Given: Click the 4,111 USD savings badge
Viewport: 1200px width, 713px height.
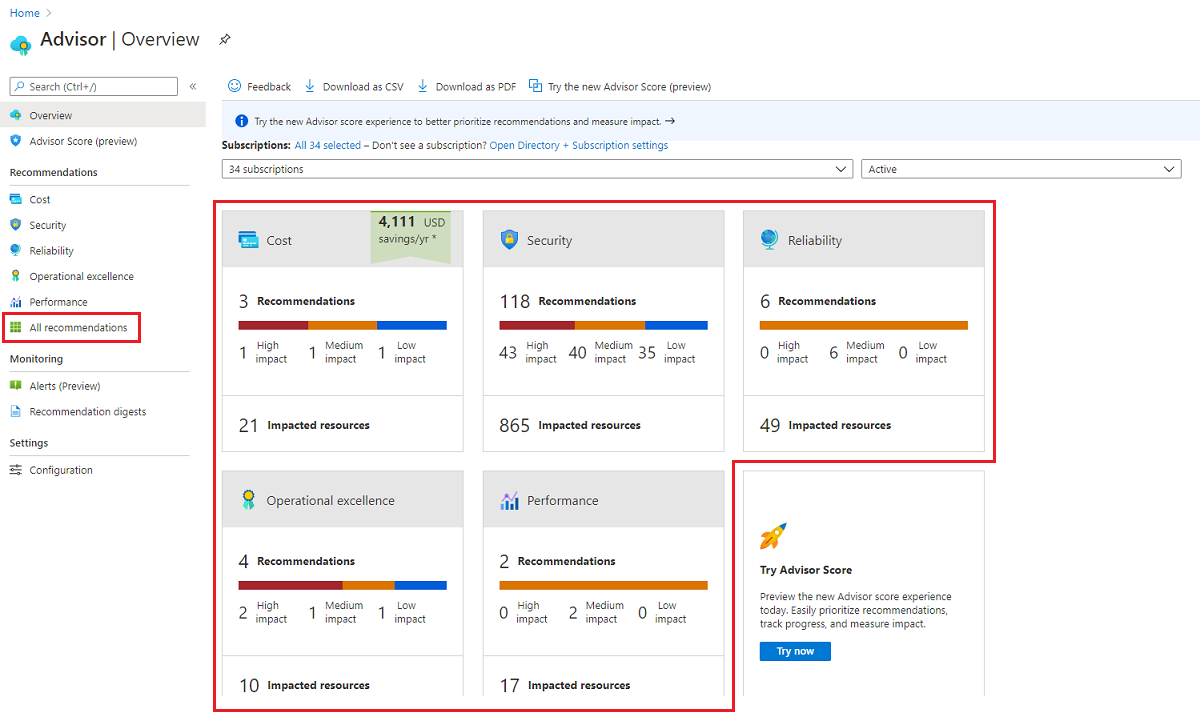Looking at the screenshot, I should [411, 236].
